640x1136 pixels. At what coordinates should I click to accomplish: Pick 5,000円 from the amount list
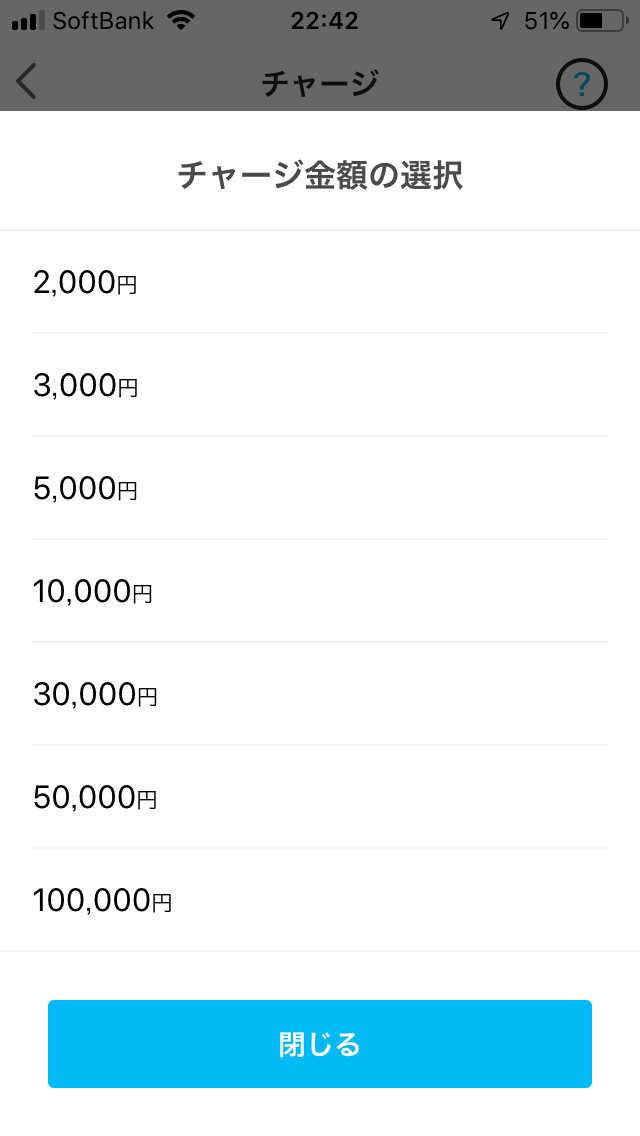coord(320,489)
